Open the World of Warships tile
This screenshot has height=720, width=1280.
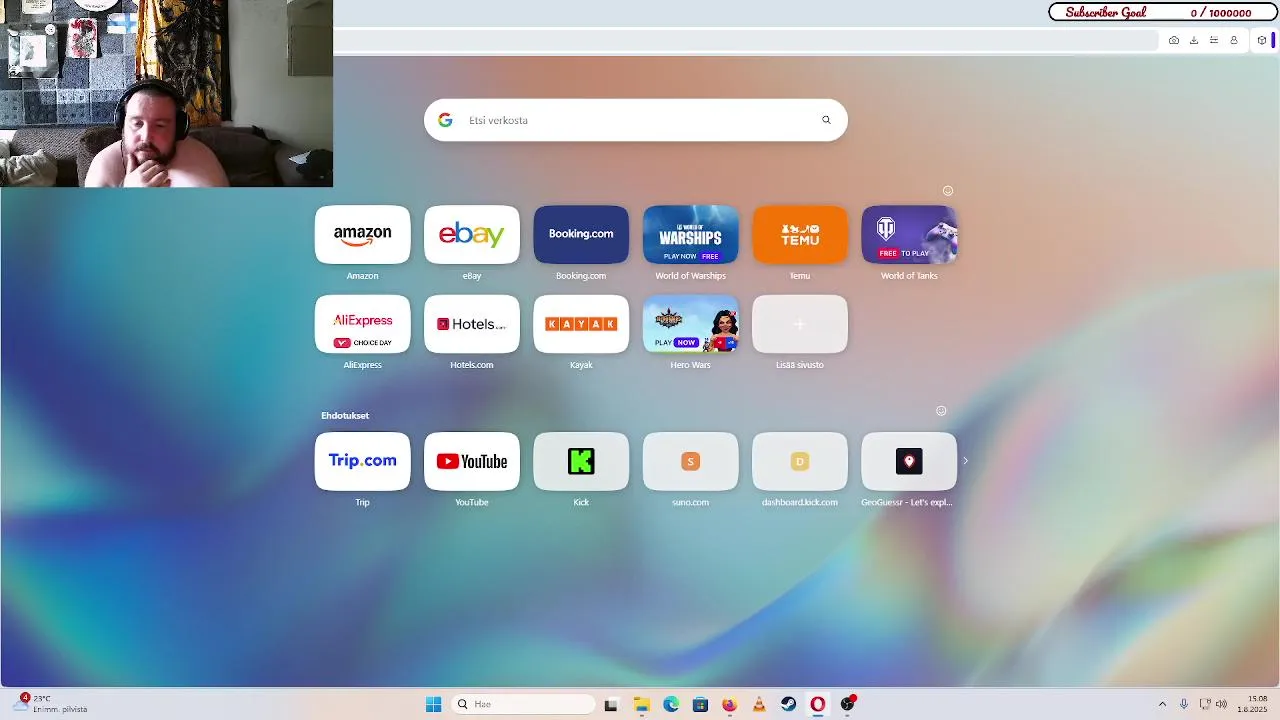(x=690, y=235)
